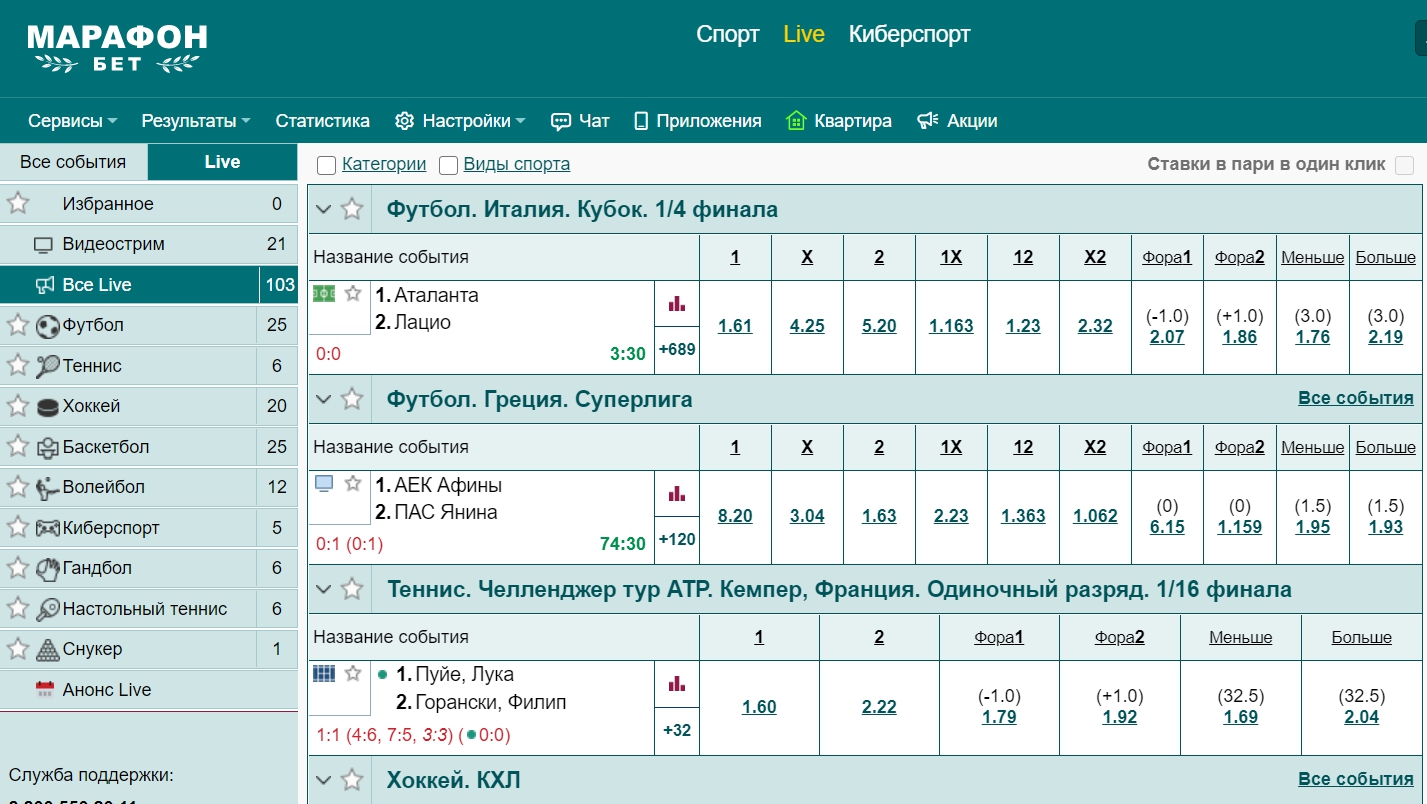Bet on Аталанта win odds 1.61
Image resolution: width=1427 pixels, height=804 pixels.
click(735, 326)
